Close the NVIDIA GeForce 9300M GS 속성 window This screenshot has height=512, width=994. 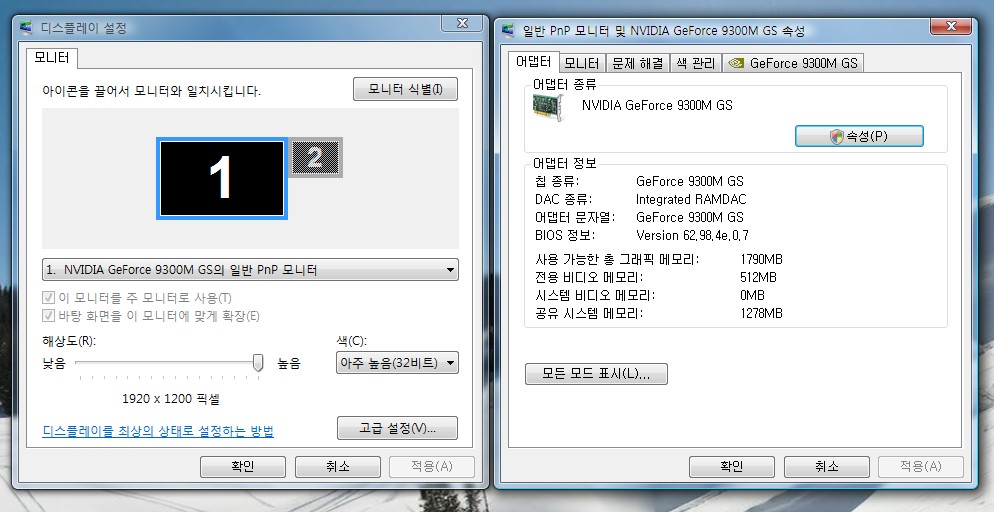[x=950, y=26]
